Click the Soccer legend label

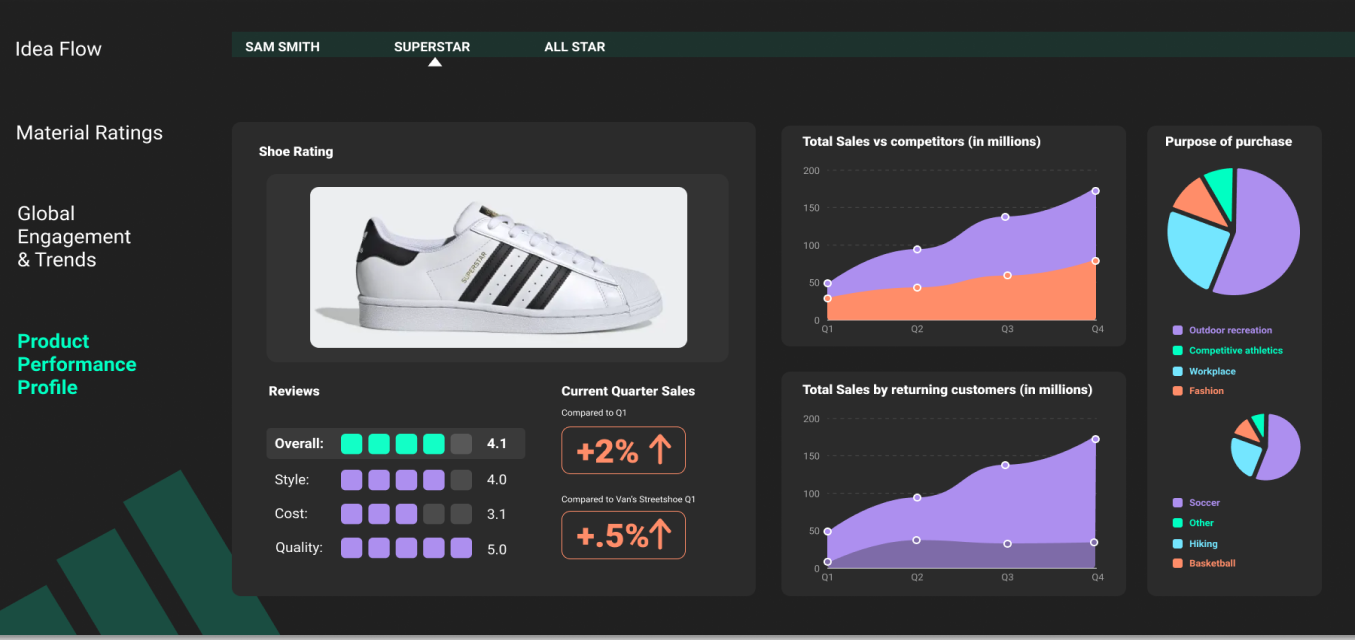[x=1204, y=503]
